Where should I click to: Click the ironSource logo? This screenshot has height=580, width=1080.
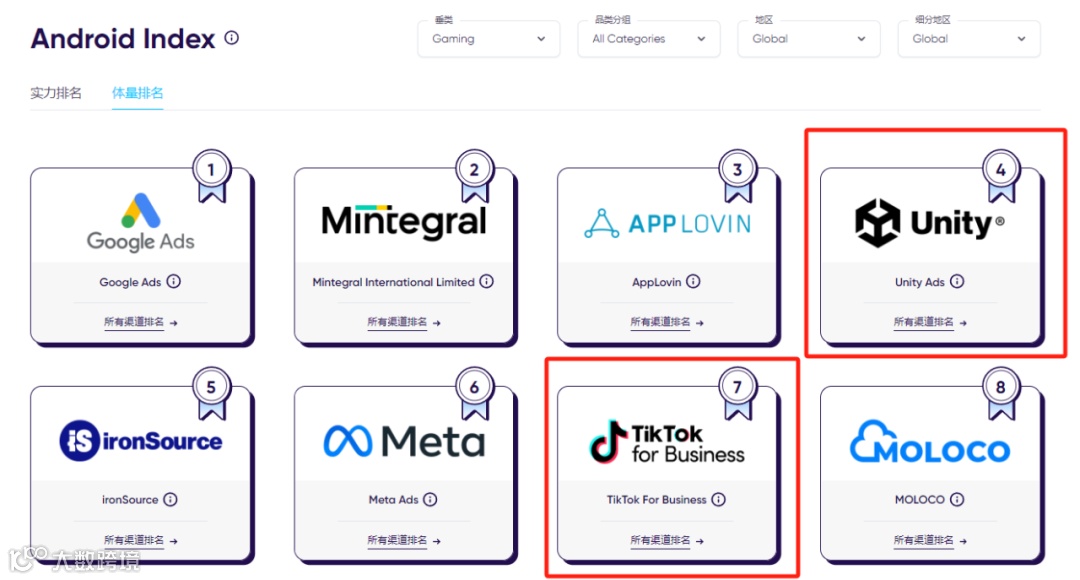point(141,441)
